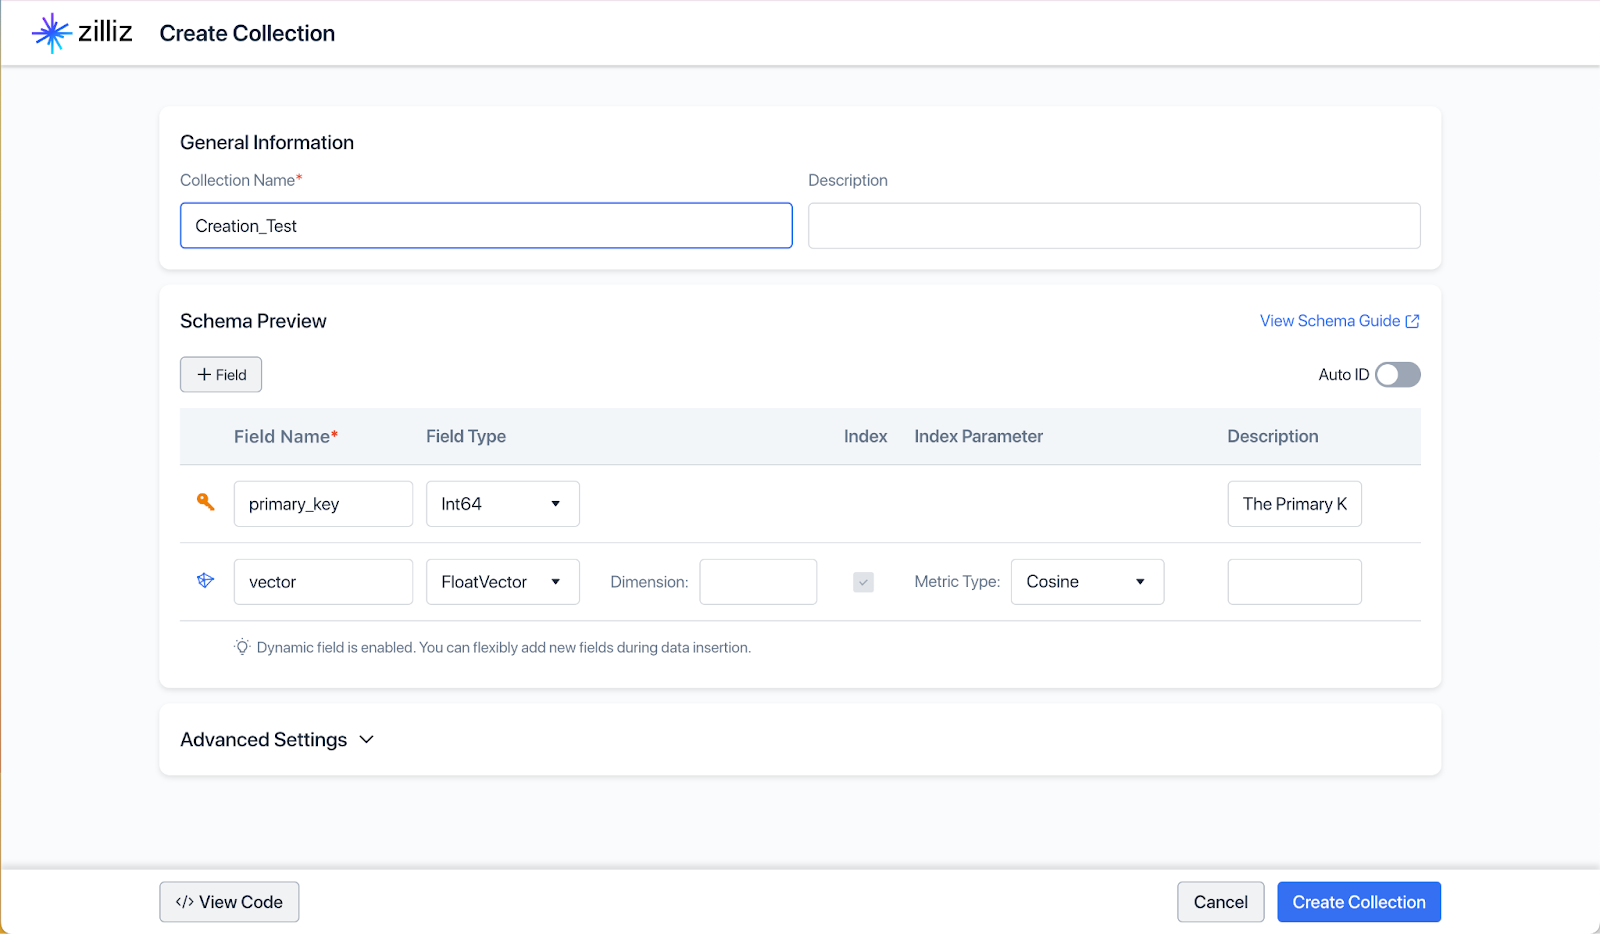Open the View Schema Guide link
Viewport: 1600px width, 934px height.
[x=1330, y=320]
